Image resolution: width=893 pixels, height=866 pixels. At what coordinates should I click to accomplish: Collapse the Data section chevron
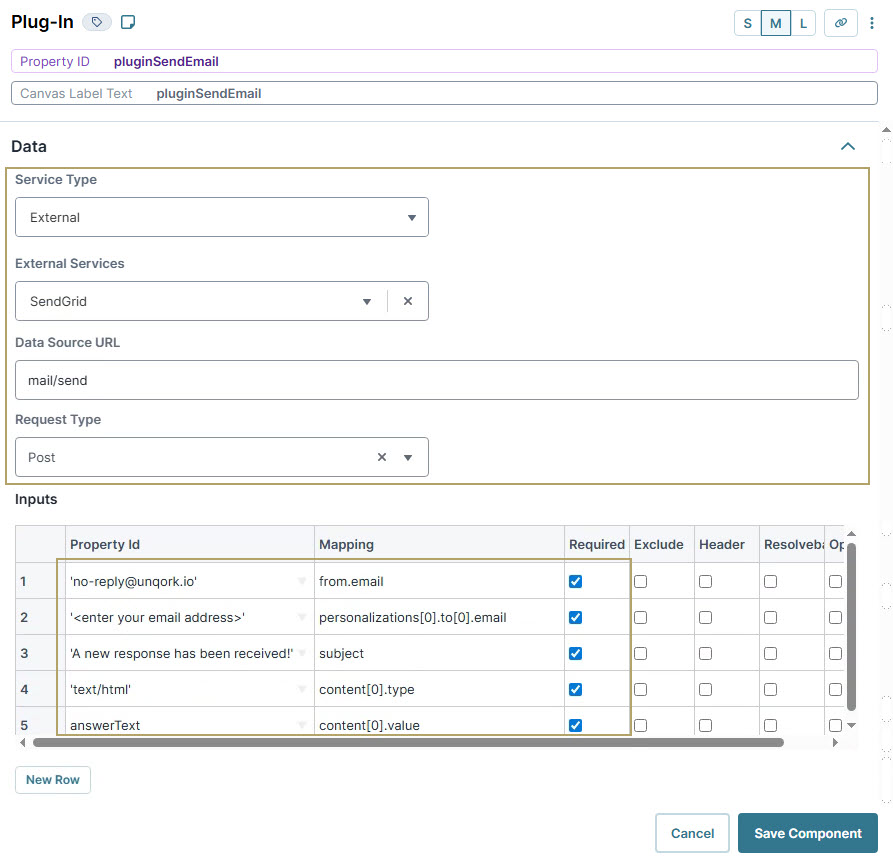tap(848, 146)
